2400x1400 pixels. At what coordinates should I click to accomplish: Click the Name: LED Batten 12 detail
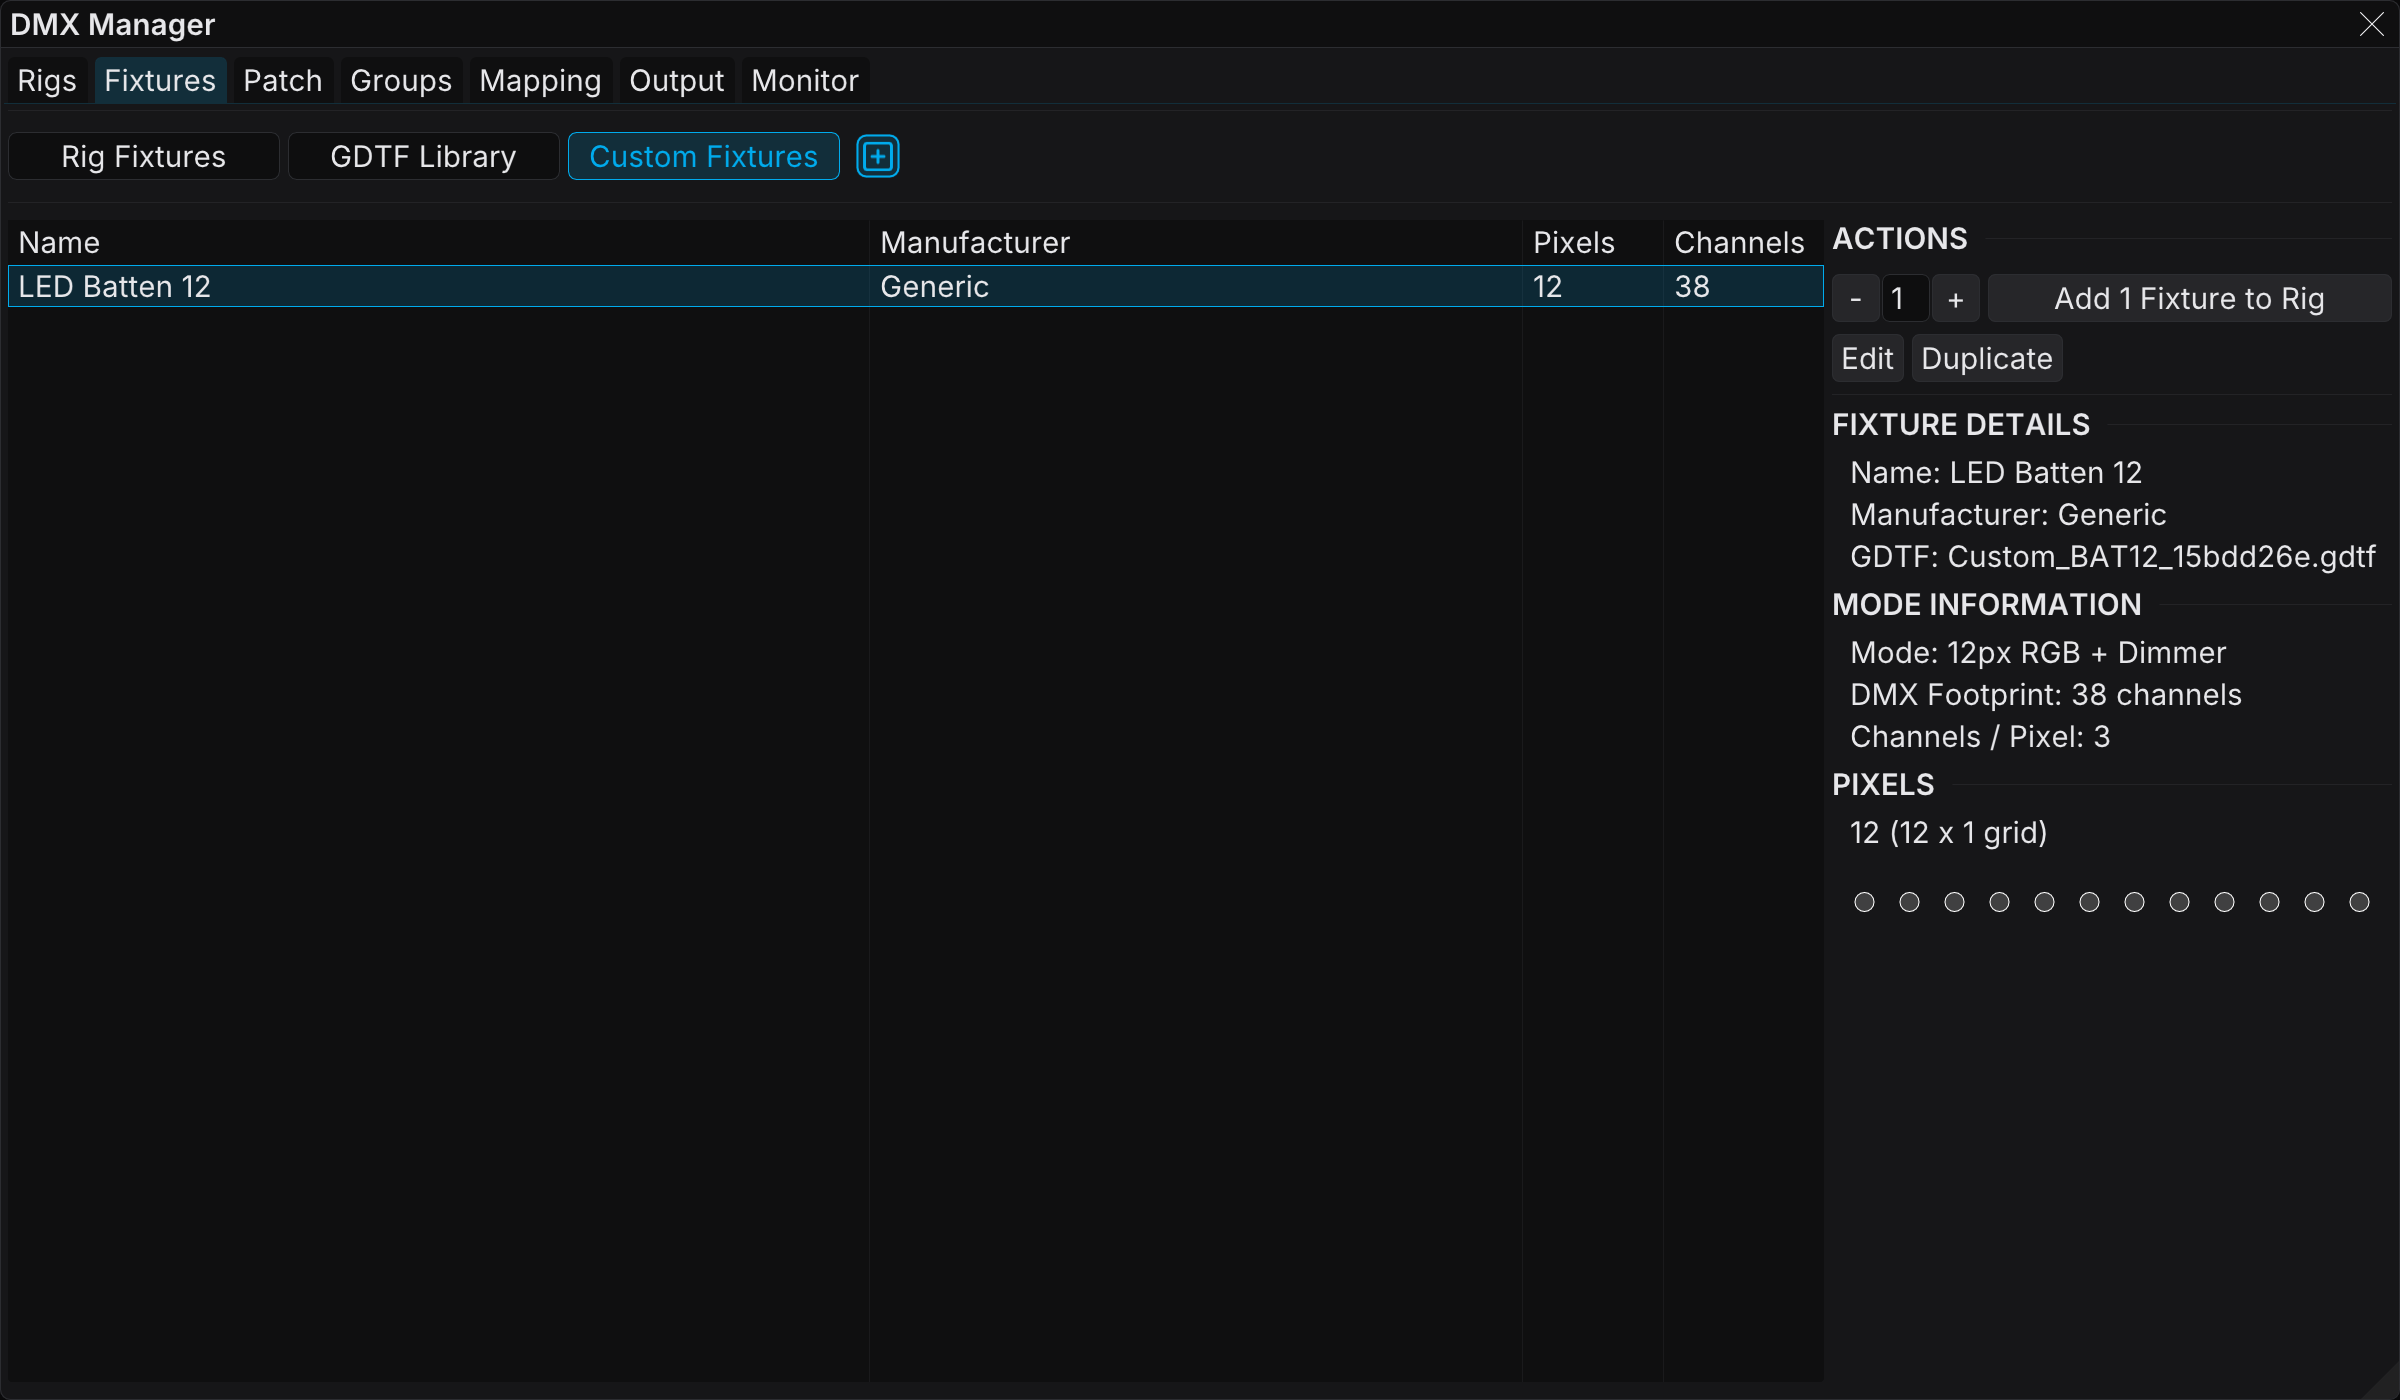tap(1996, 473)
